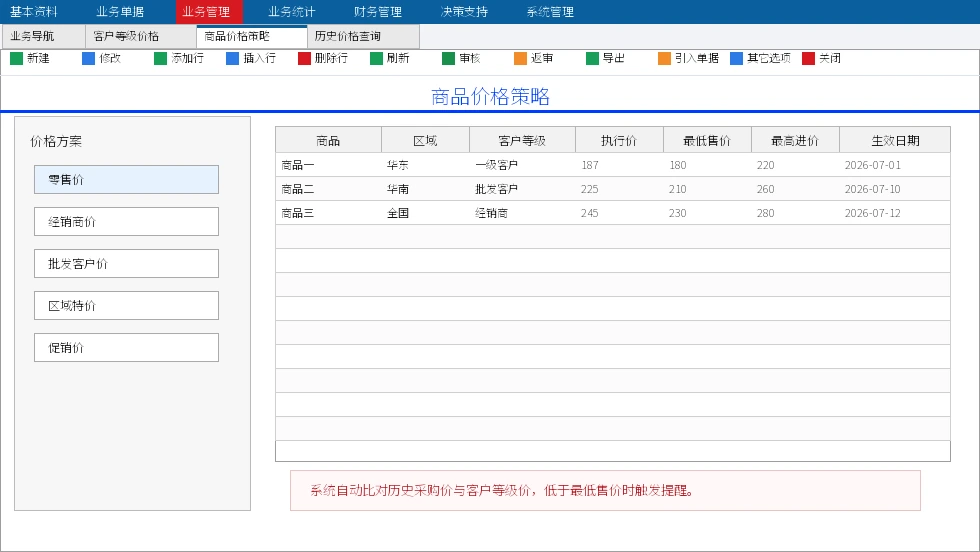Image resolution: width=980 pixels, height=552 pixels.
Task: Click the red 关闭 icon
Action: click(x=808, y=58)
